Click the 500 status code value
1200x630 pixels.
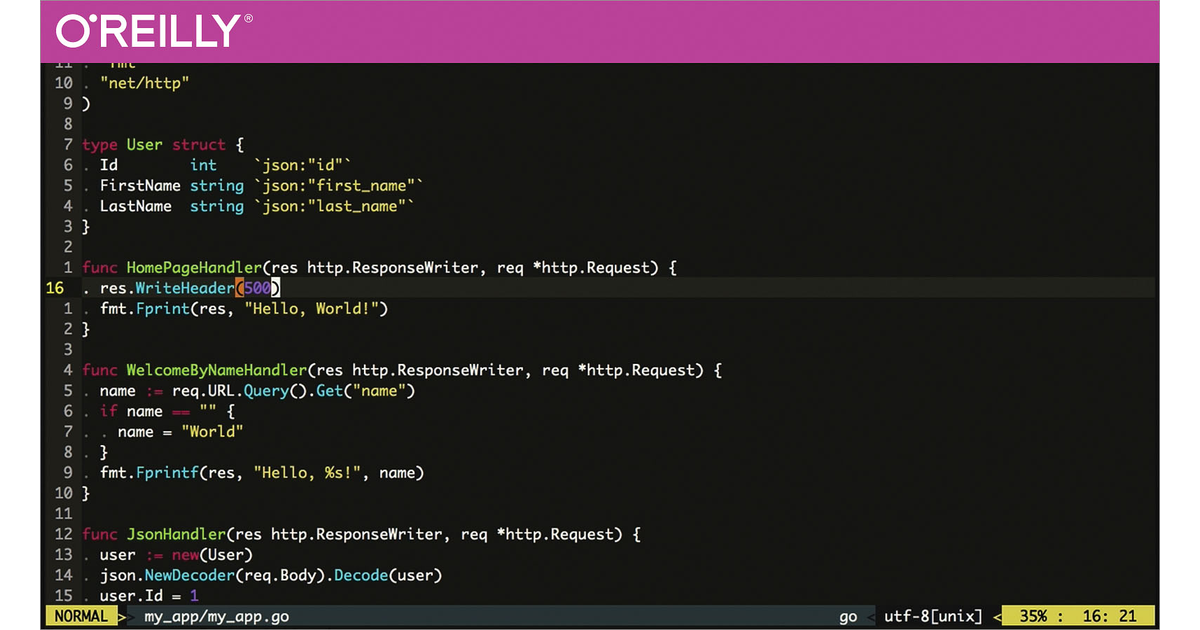(x=257, y=288)
